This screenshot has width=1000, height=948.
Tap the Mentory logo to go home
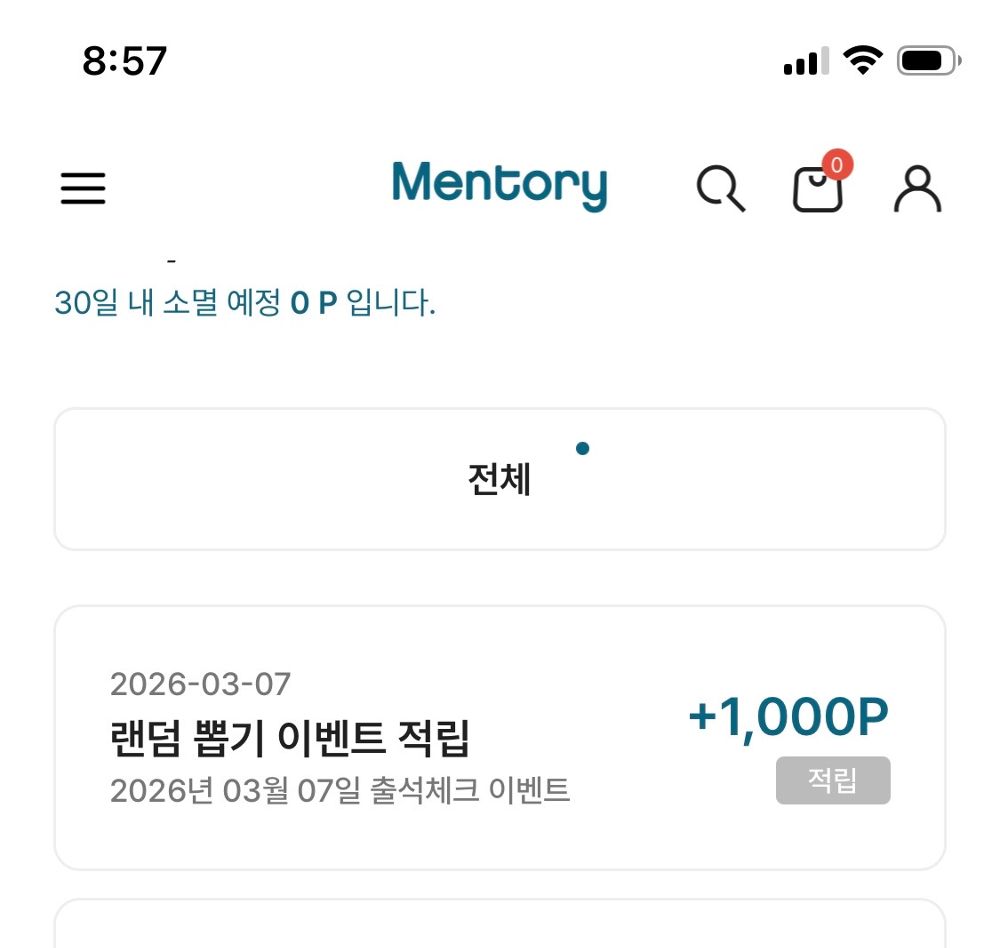pyautogui.click(x=500, y=186)
